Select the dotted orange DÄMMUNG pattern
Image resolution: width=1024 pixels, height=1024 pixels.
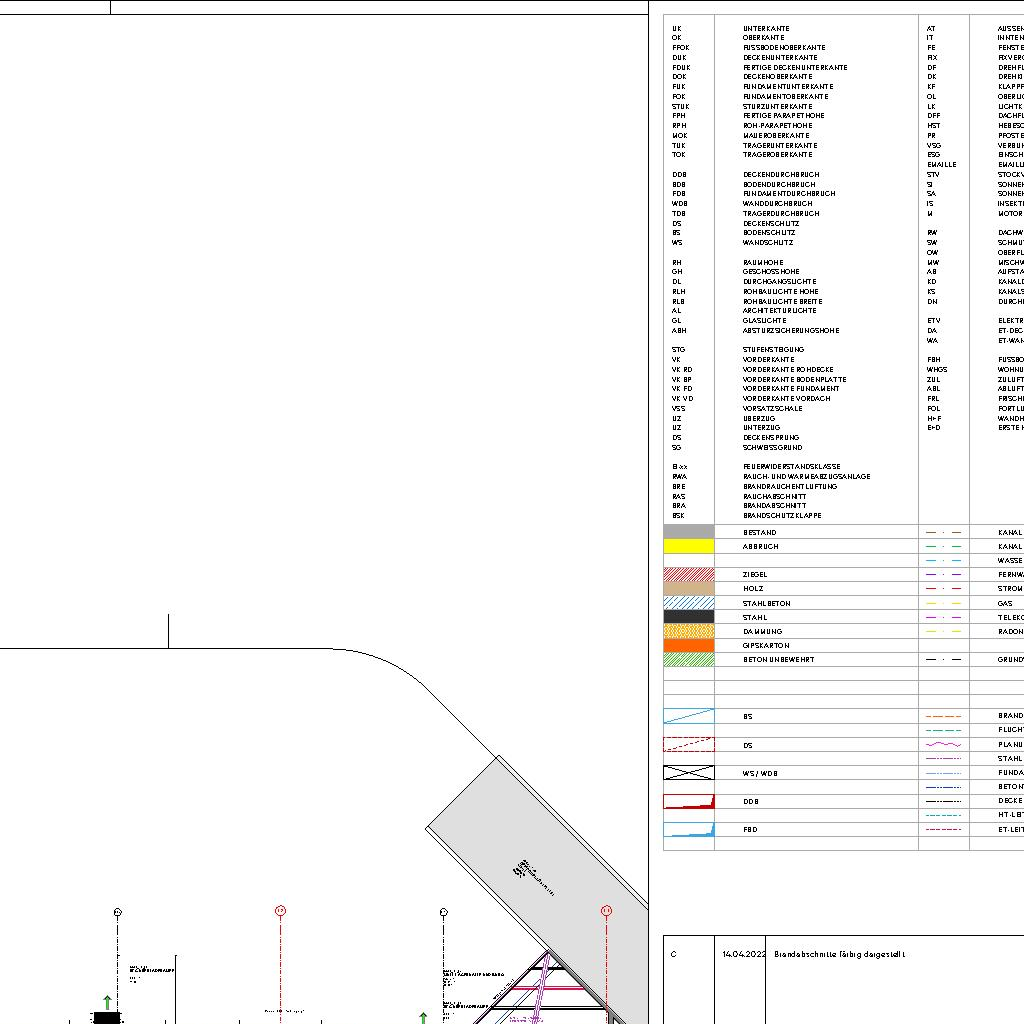(x=689, y=631)
